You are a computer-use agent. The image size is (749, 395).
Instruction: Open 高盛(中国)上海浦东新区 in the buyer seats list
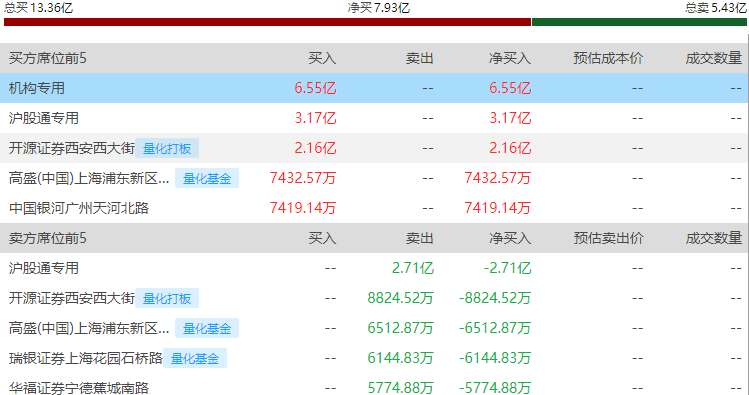pyautogui.click(x=89, y=178)
